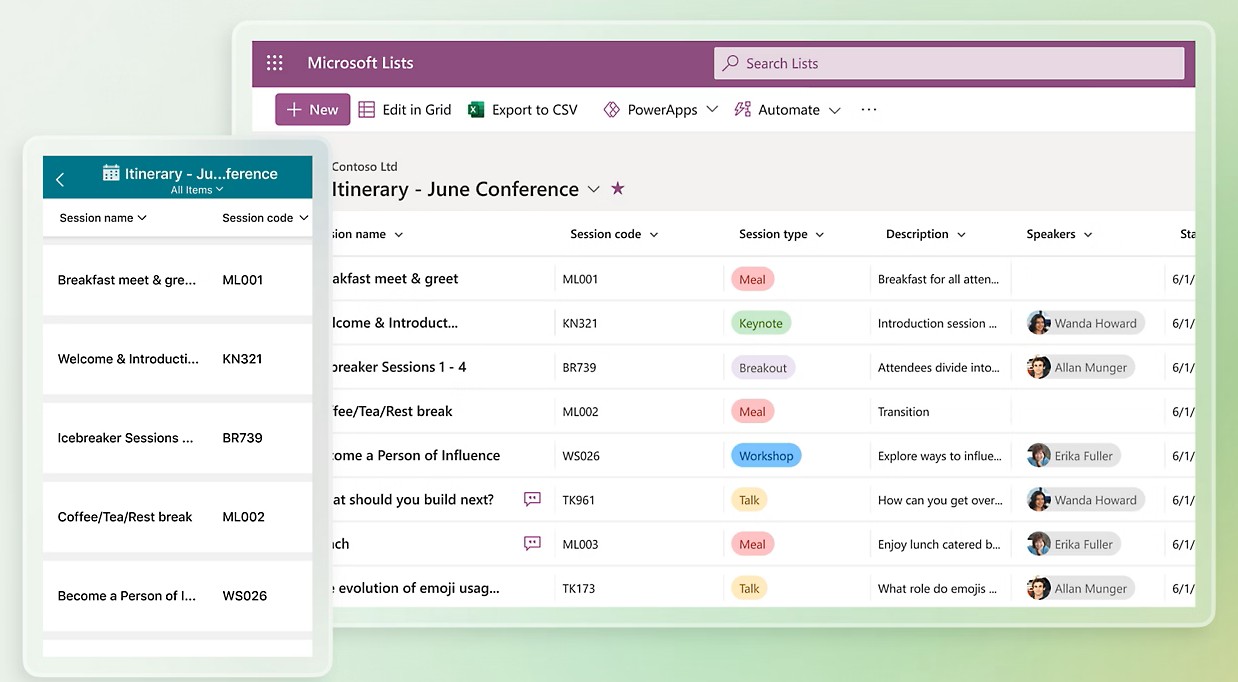Click Wanda Howard's avatar in KN321 row

point(1039,323)
